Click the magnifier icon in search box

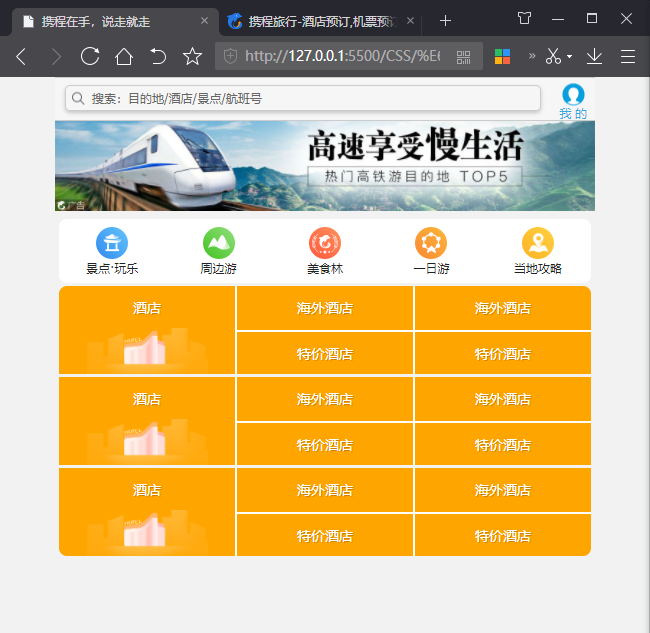(78, 98)
